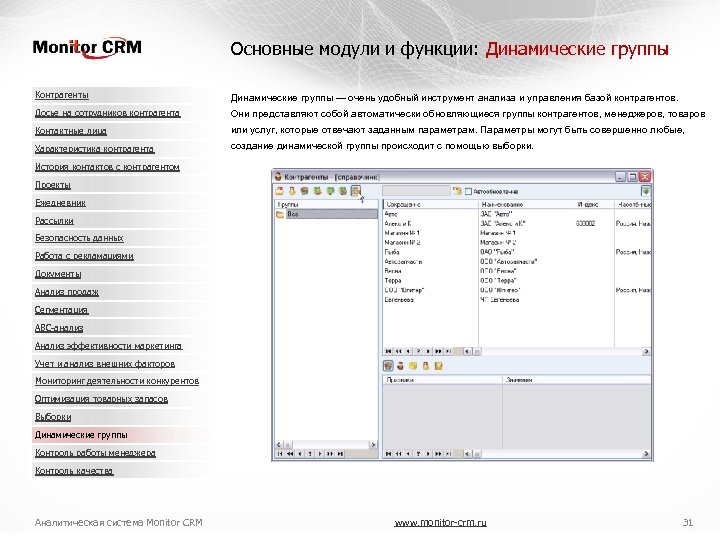Screen dimensions: 720x540
Task: Click the yellow note icon in the lower toolbar
Action: (439, 366)
